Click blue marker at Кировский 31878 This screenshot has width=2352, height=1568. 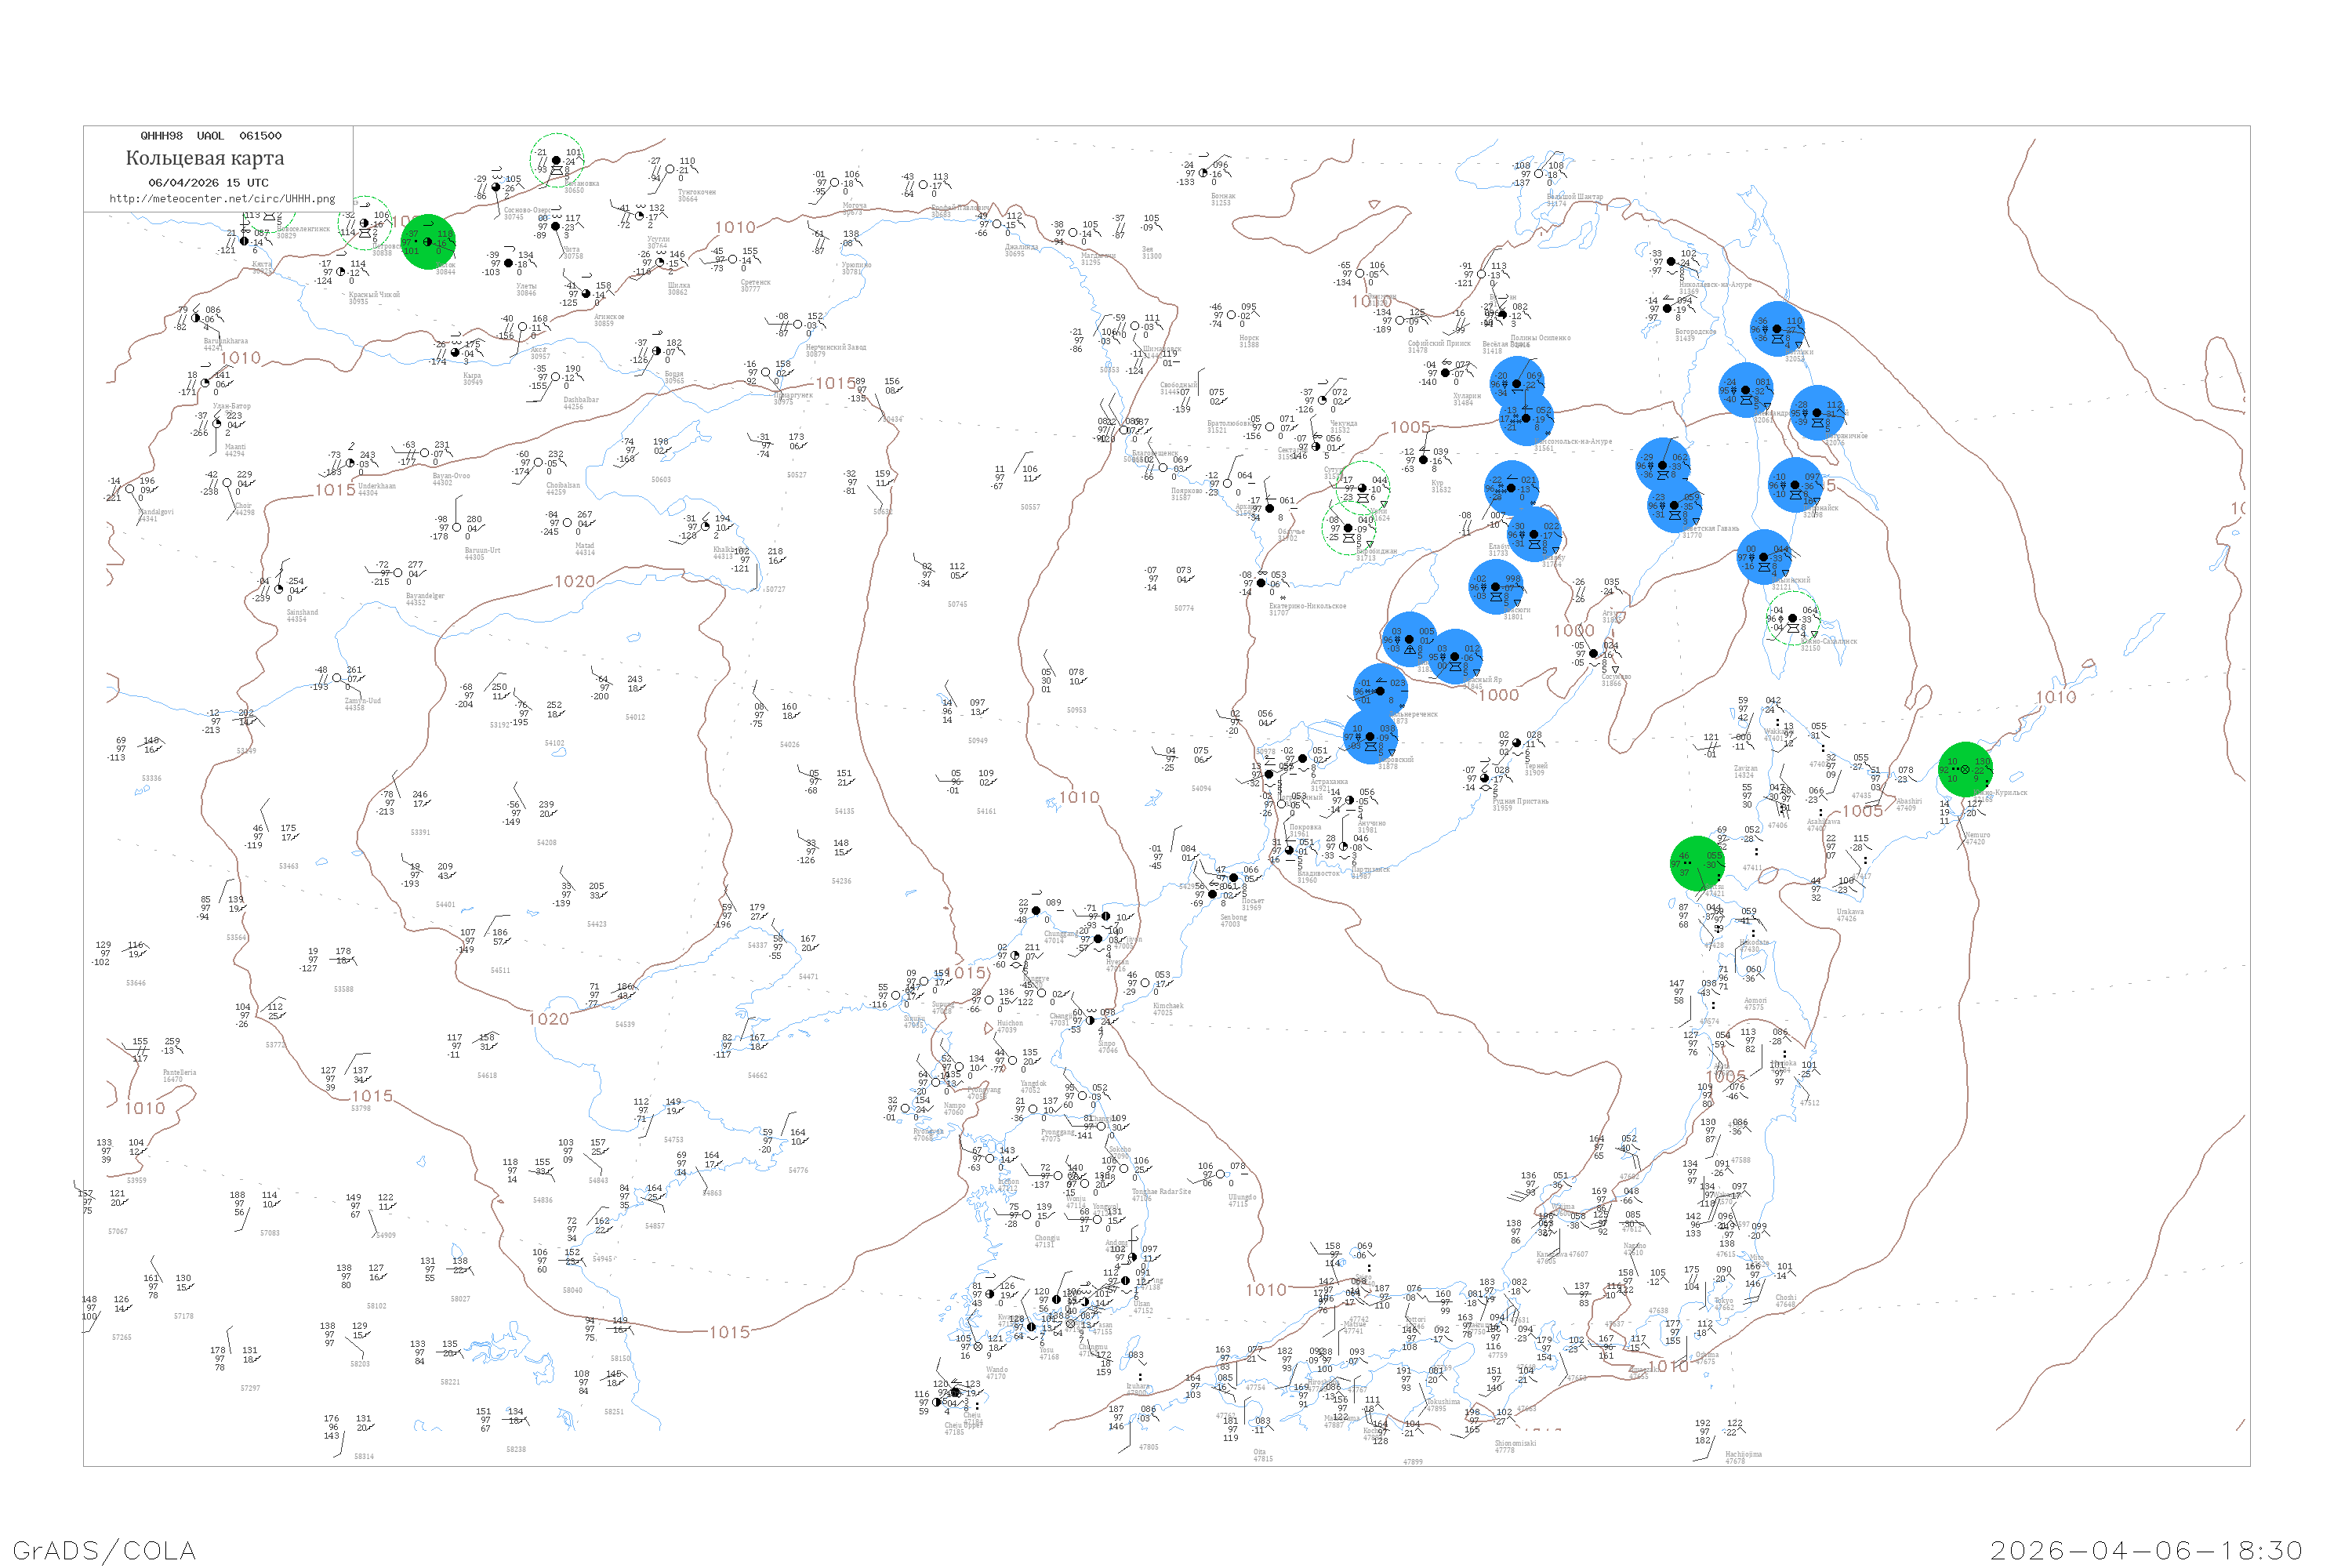tap(1370, 737)
